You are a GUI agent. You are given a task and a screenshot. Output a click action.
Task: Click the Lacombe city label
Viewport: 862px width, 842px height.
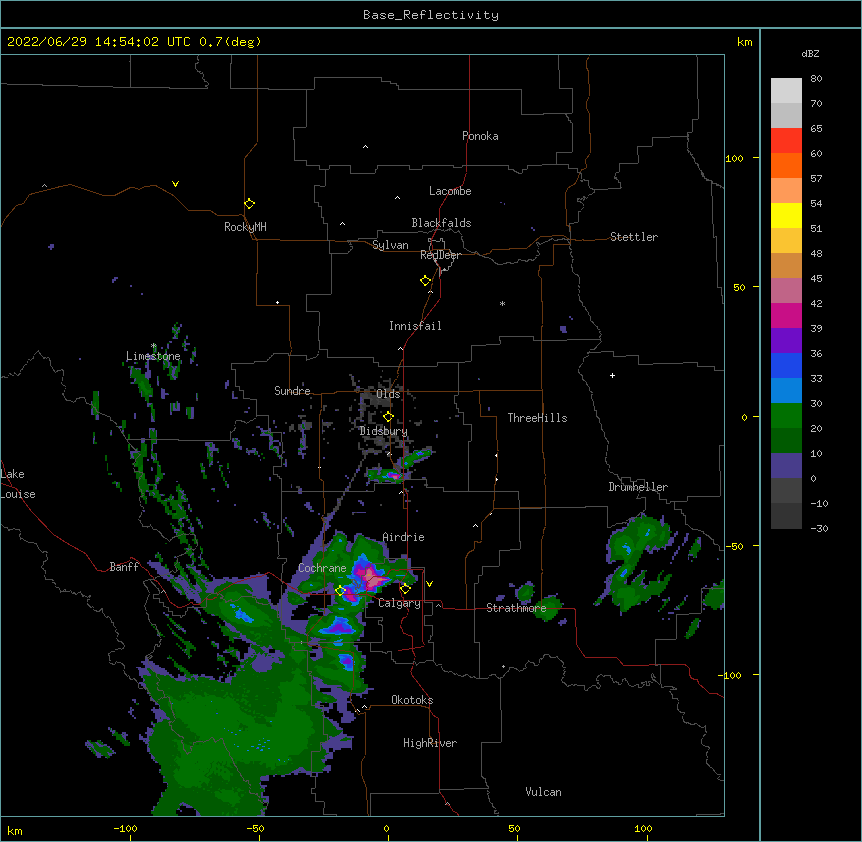click(450, 191)
